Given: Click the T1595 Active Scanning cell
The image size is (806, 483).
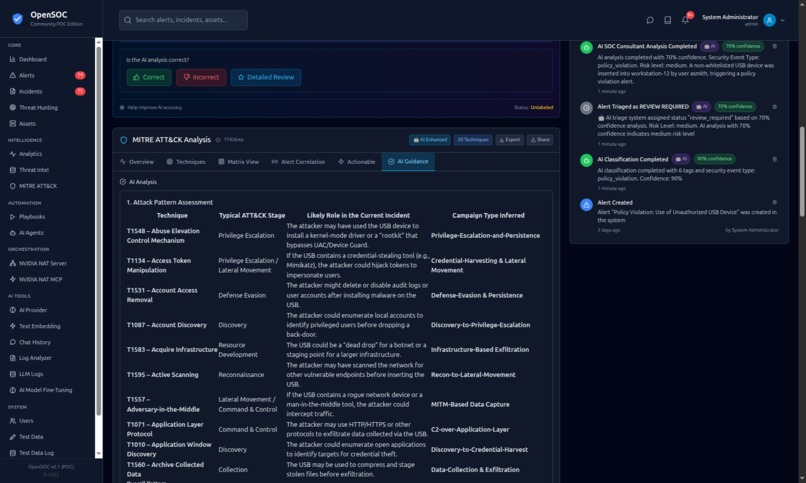Looking at the screenshot, I should (171, 375).
